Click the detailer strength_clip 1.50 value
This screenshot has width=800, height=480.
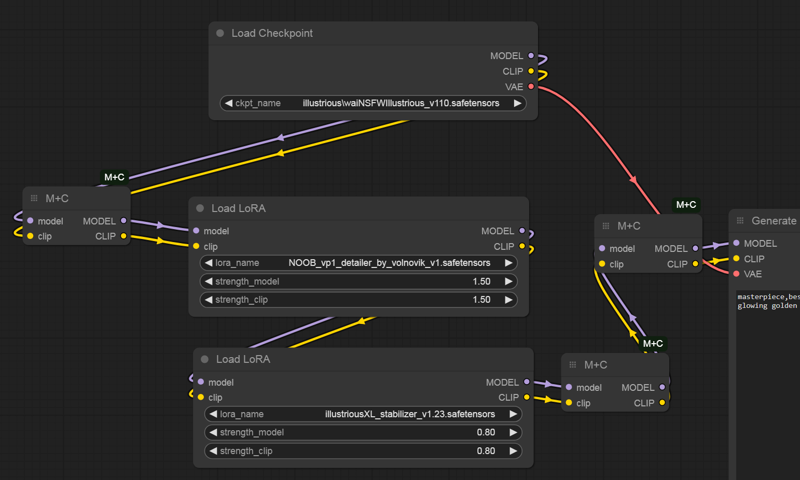coord(481,300)
